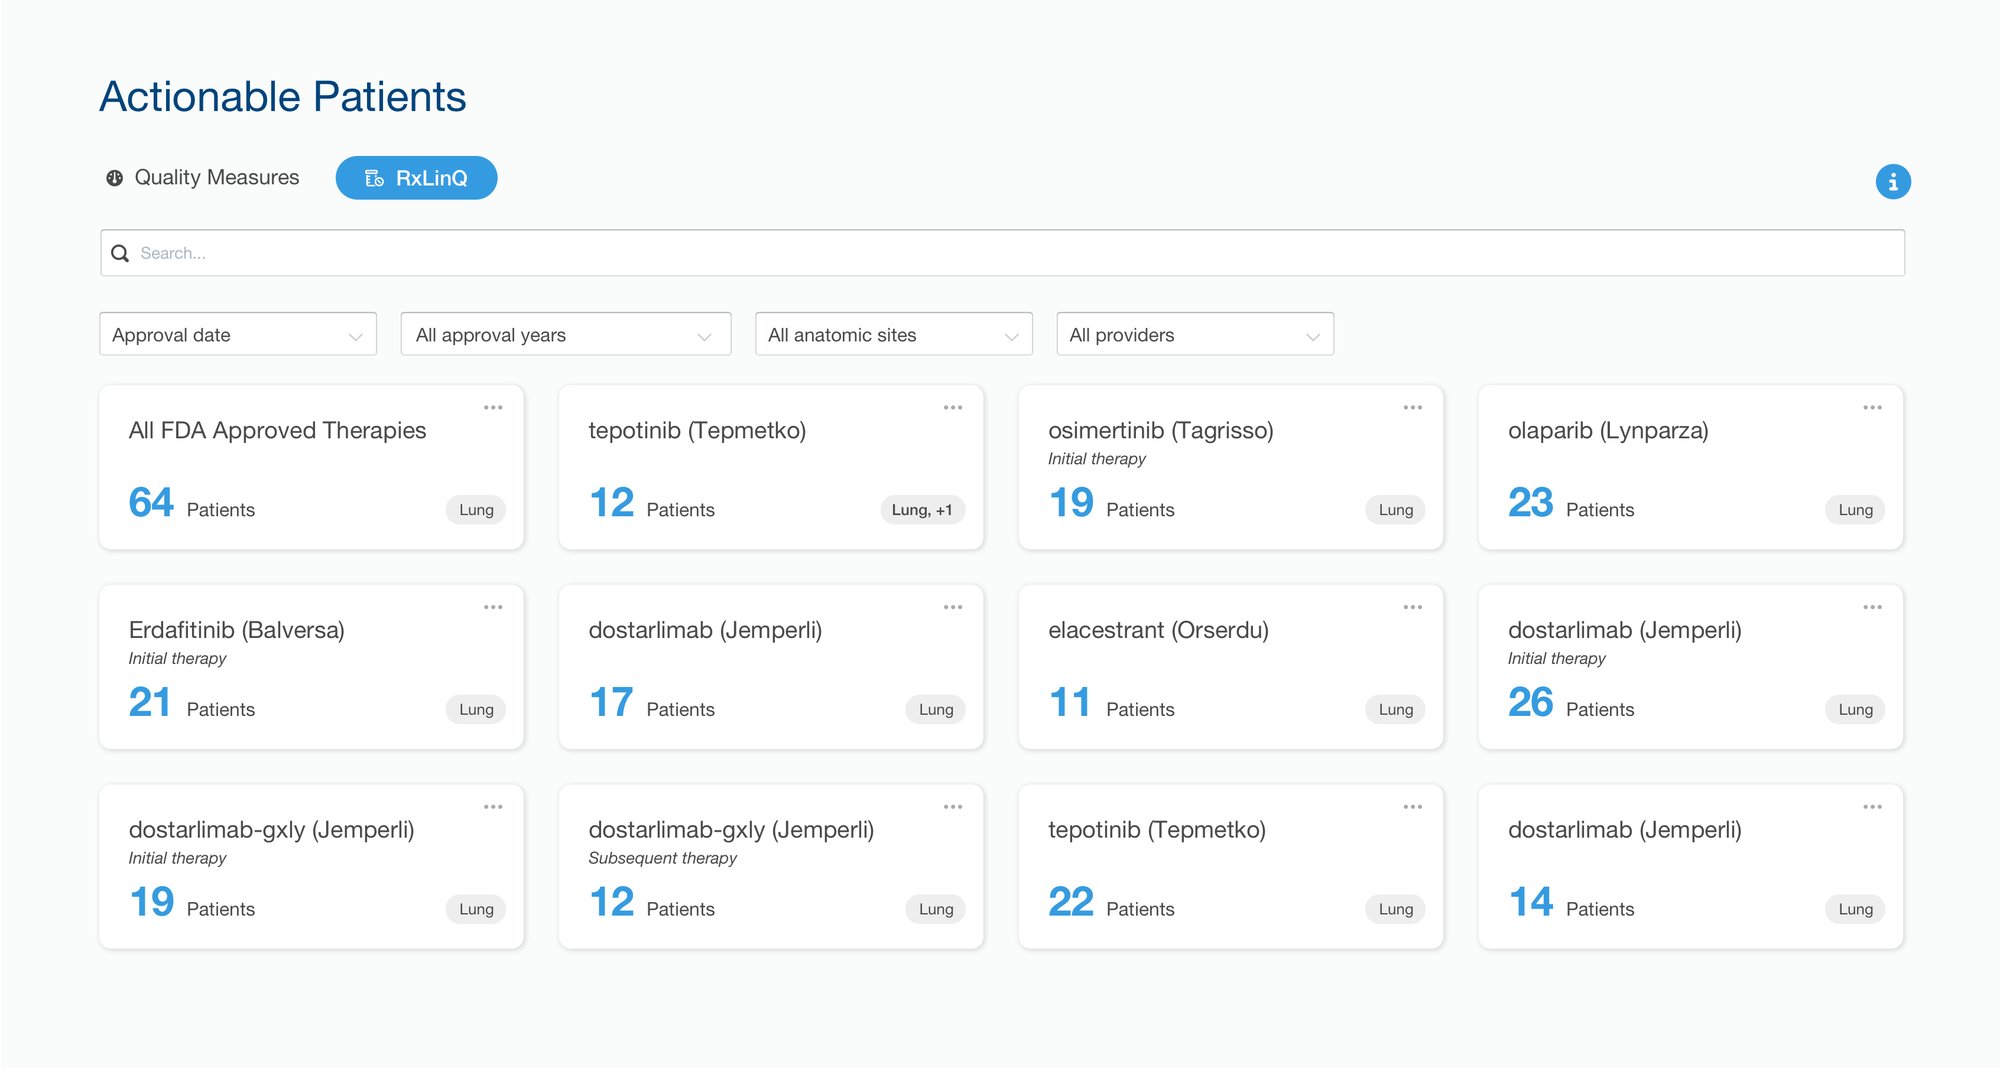Open ellipsis menu on dostarlimab card with 17 patients
2000x1068 pixels.
coord(953,607)
